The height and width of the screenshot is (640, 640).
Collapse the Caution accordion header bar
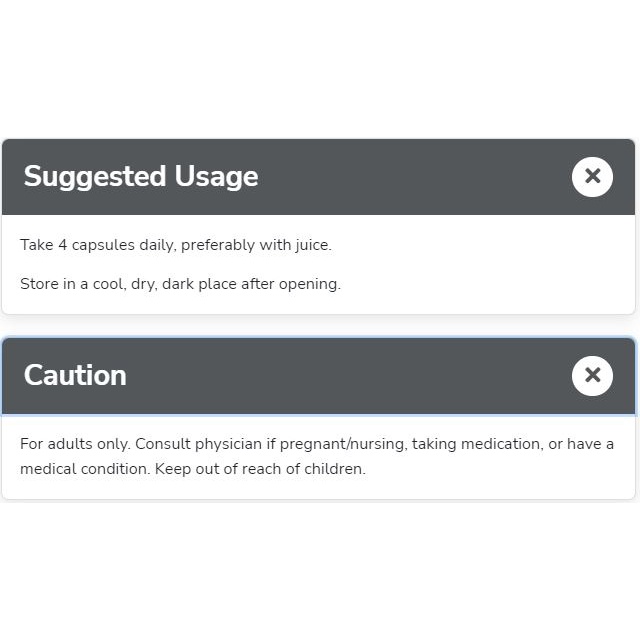350,375
